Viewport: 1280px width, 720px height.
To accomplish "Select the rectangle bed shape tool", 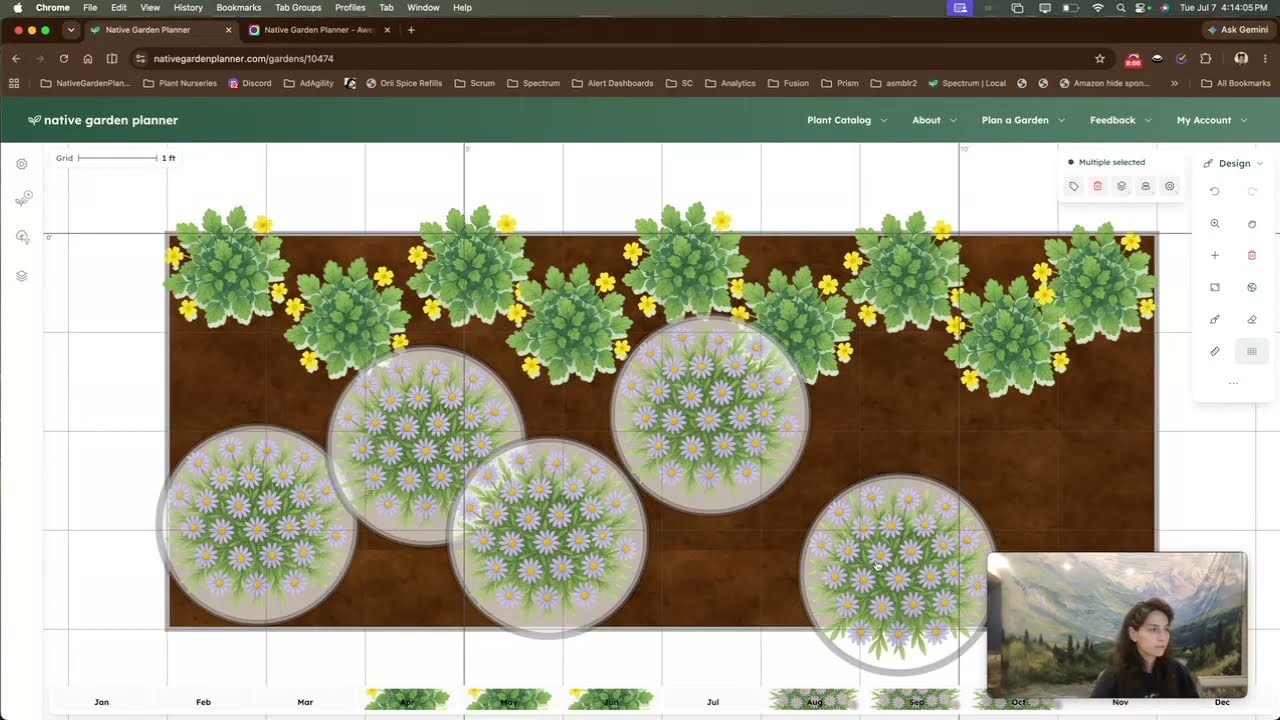I will (x=1215, y=287).
